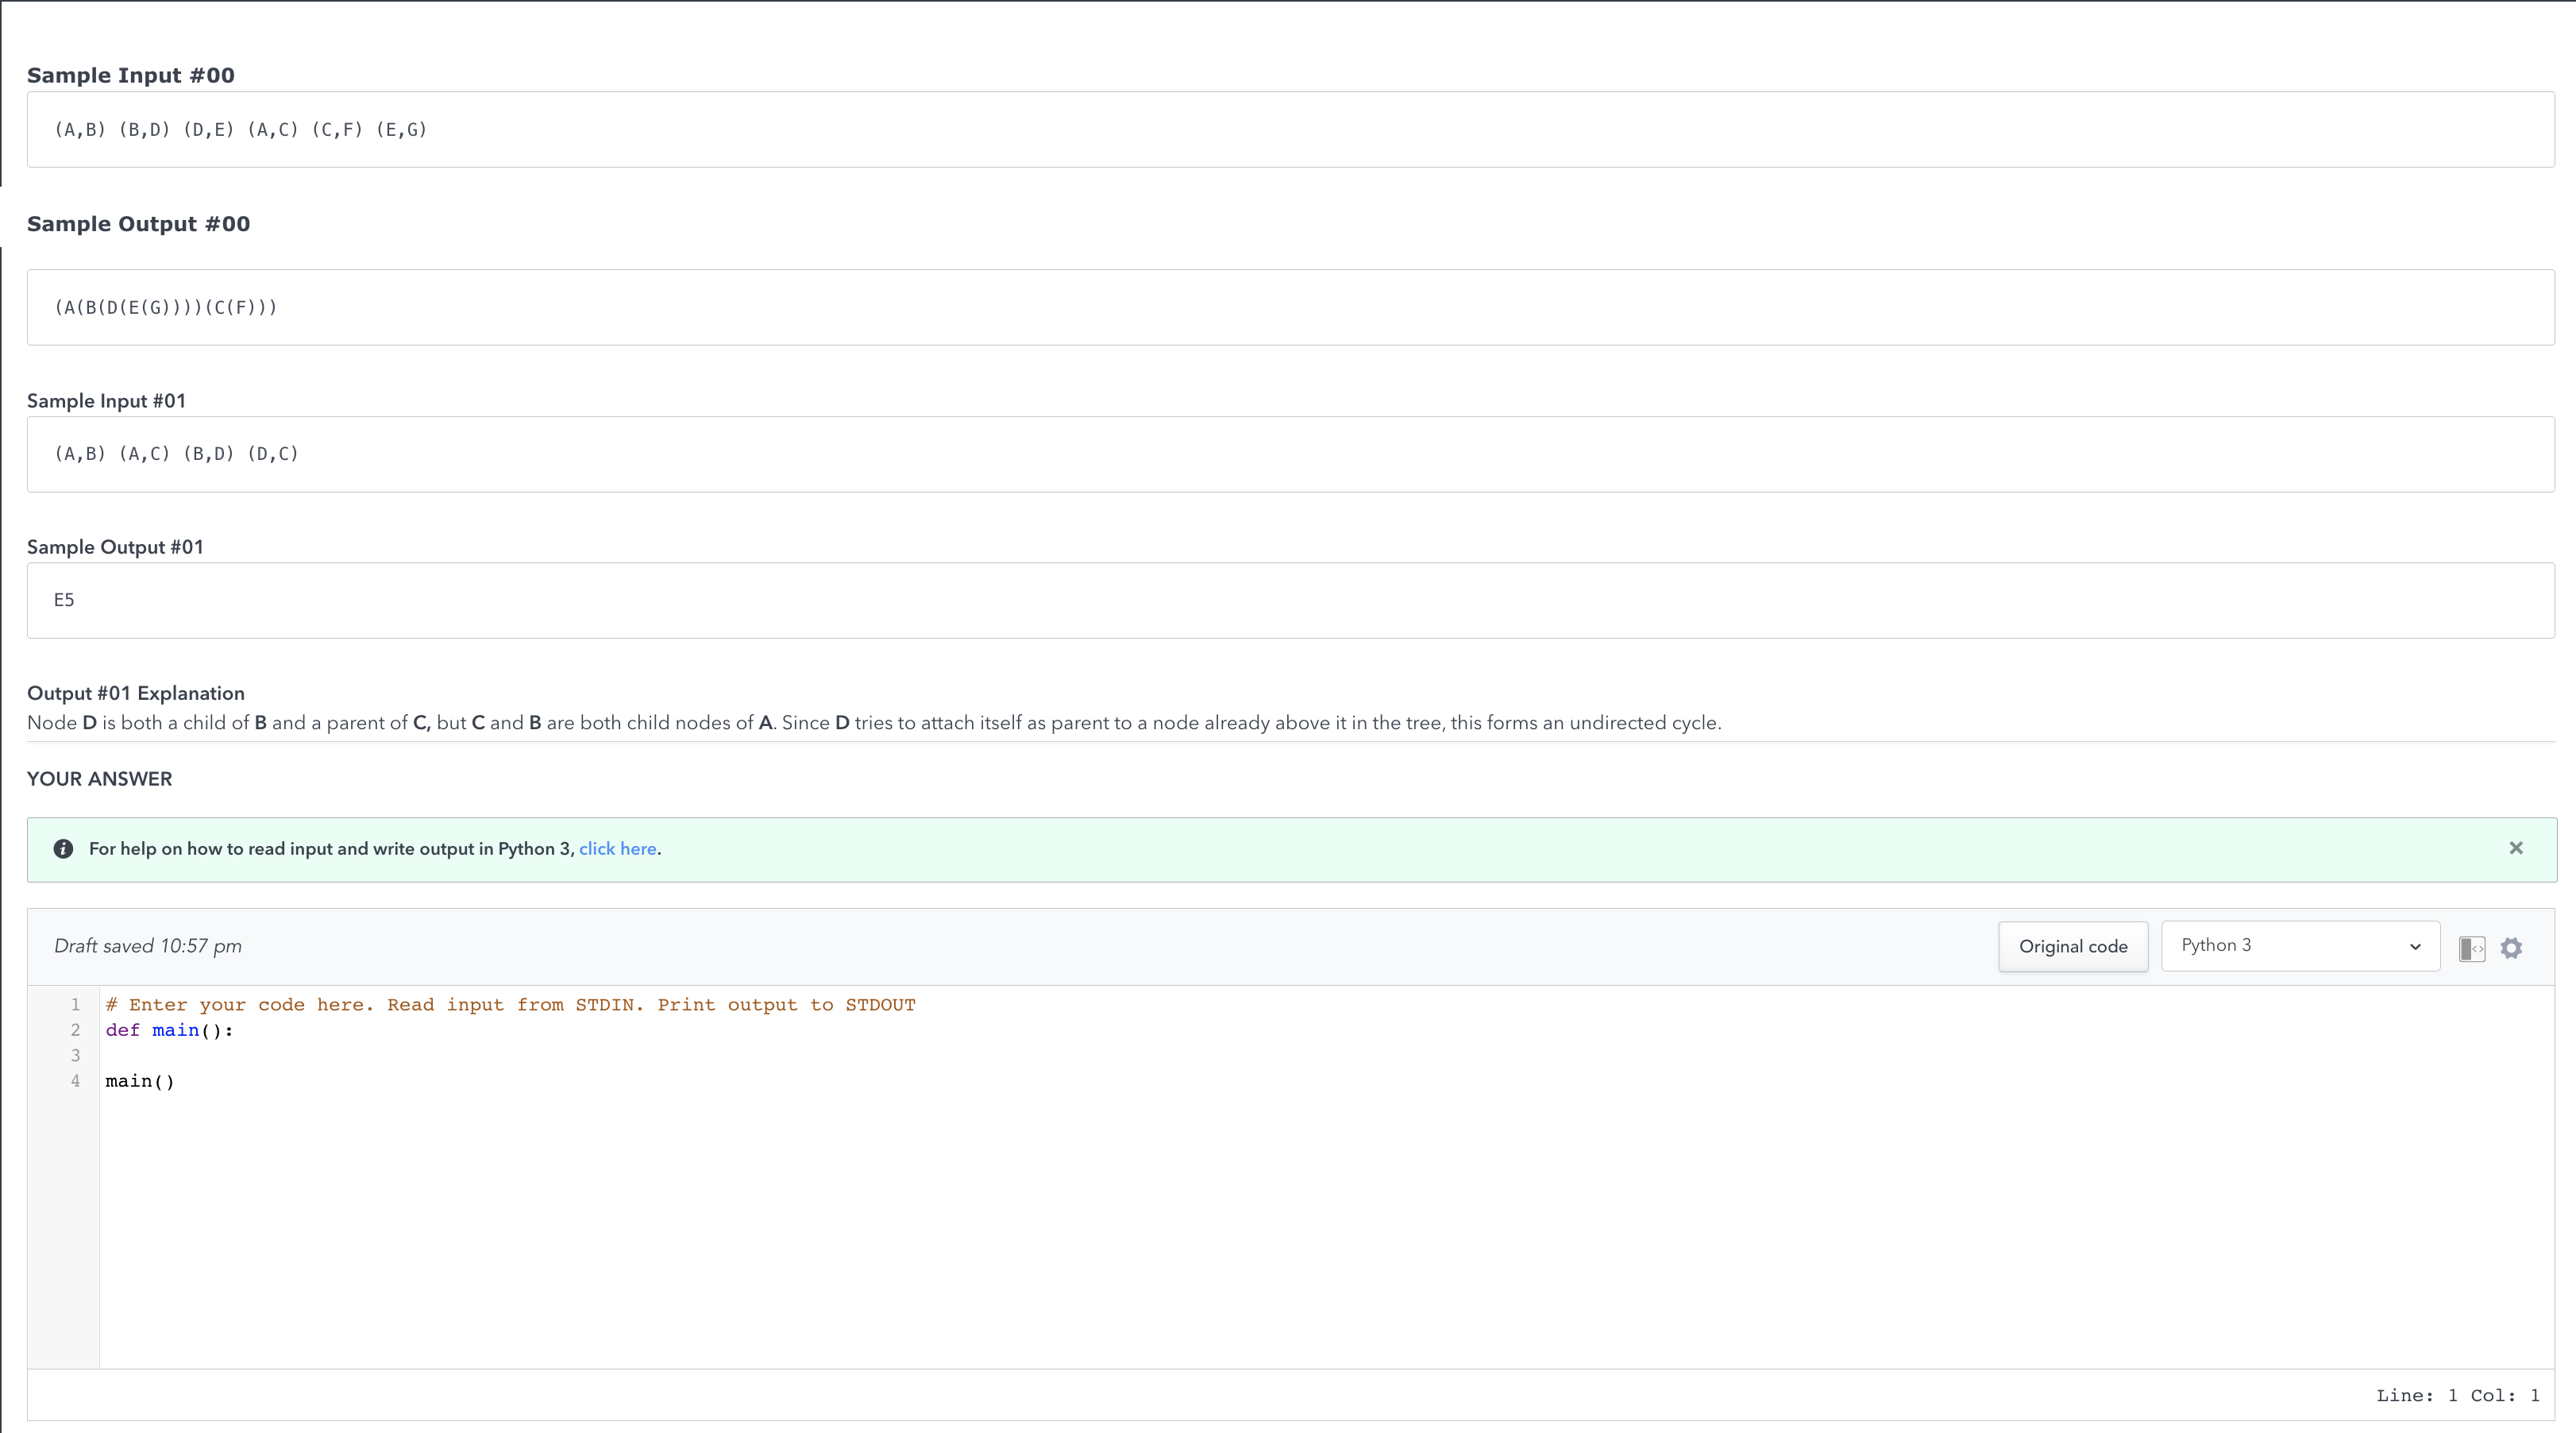The image size is (2576, 1433).
Task: Click the E5 sample output box
Action: click(x=1290, y=600)
